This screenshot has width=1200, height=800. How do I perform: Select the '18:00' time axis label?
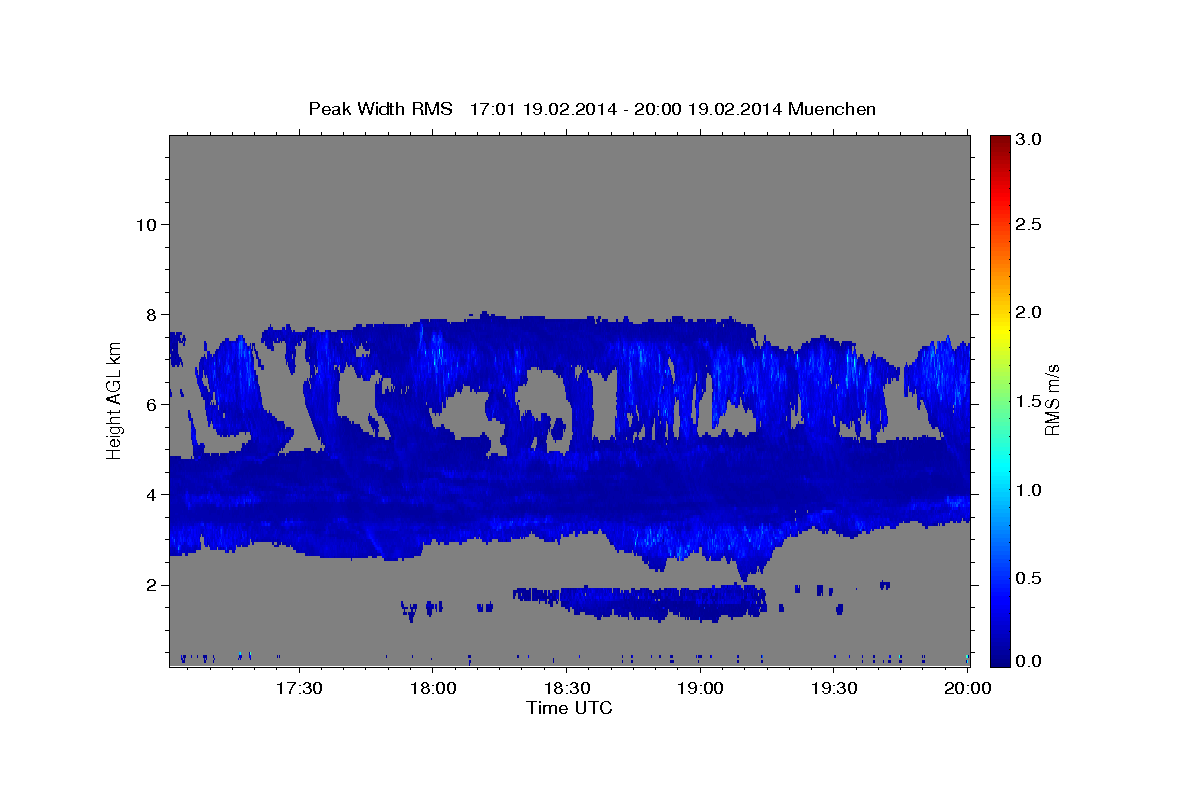pos(433,688)
